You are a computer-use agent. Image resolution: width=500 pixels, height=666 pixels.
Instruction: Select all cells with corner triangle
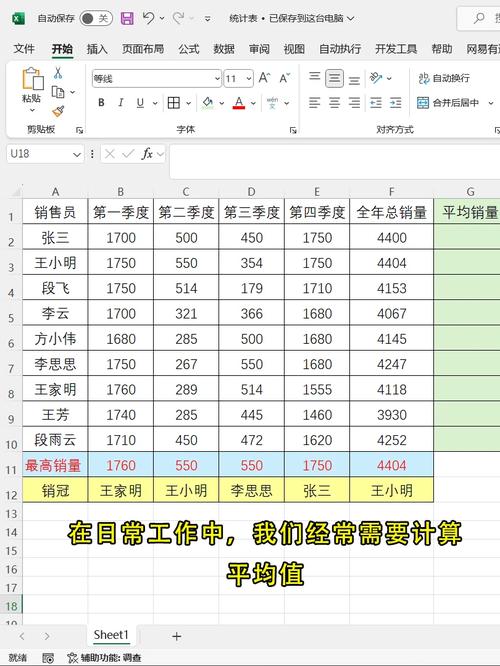pyautogui.click(x=15, y=193)
